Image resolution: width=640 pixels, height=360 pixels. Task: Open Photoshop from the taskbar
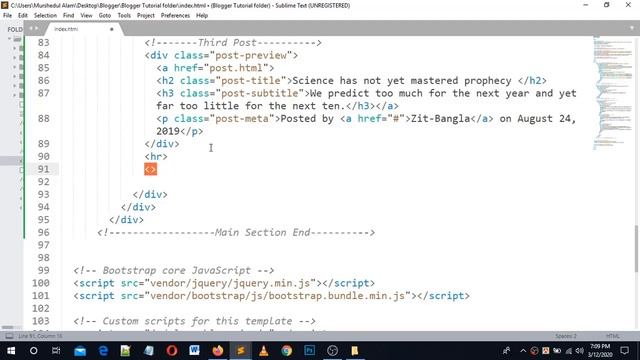coord(309,351)
